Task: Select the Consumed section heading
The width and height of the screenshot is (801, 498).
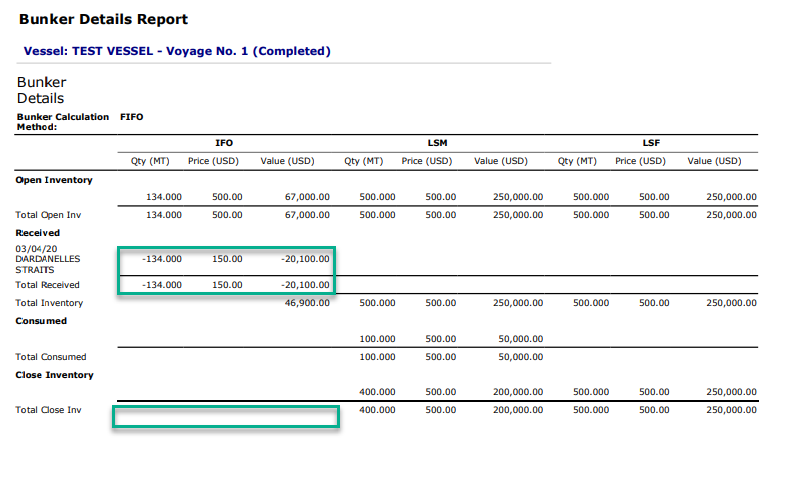Action: tap(41, 321)
